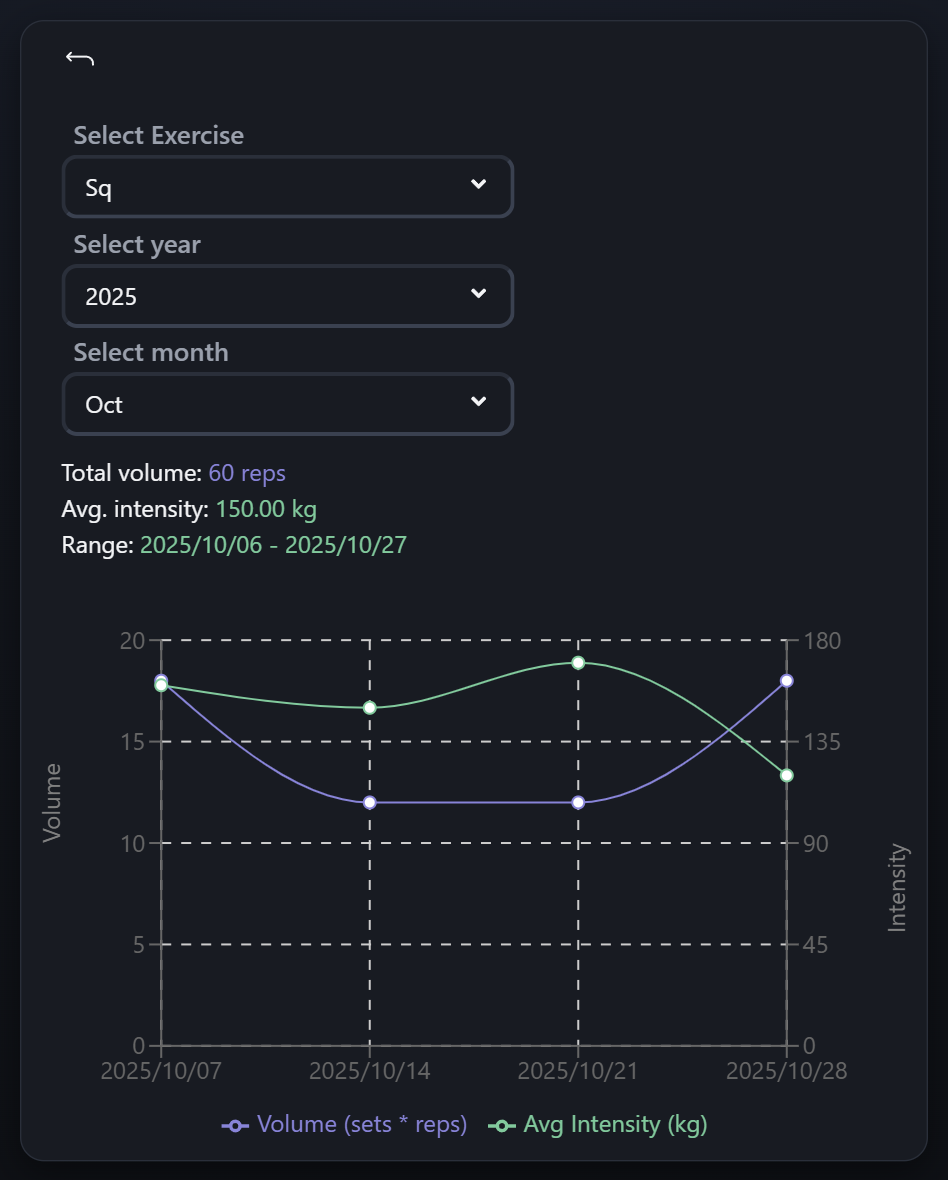This screenshot has width=948, height=1180.
Task: Click the intensity data point on 2025/10/28
Action: (x=786, y=775)
